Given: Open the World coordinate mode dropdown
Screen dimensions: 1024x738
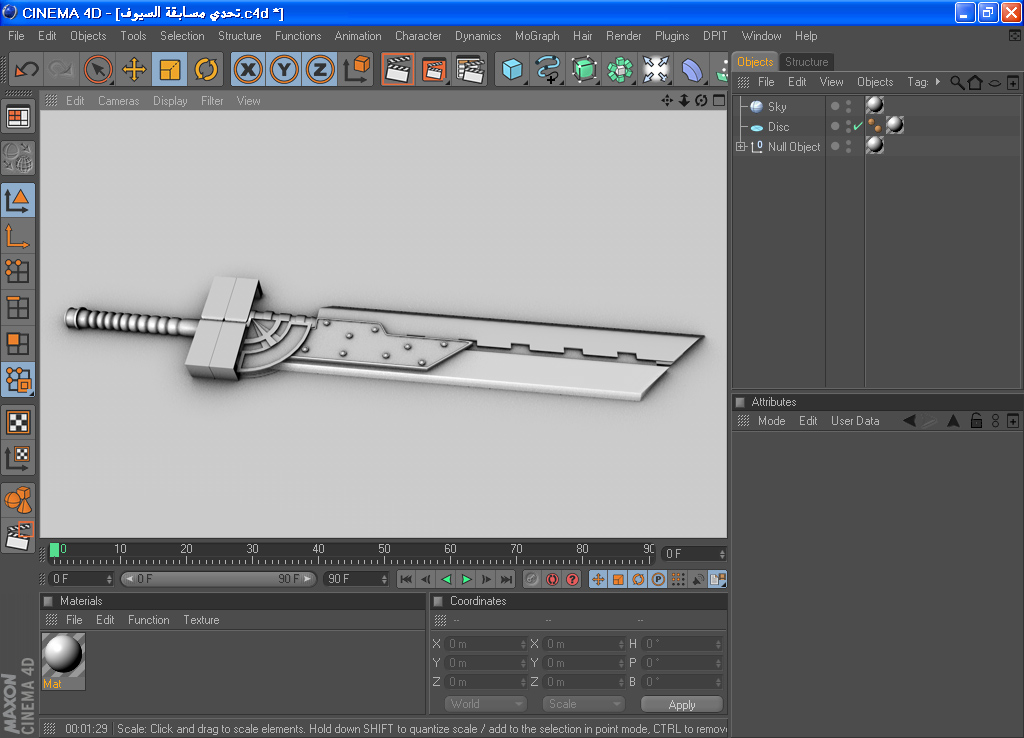Looking at the screenshot, I should (x=486, y=704).
